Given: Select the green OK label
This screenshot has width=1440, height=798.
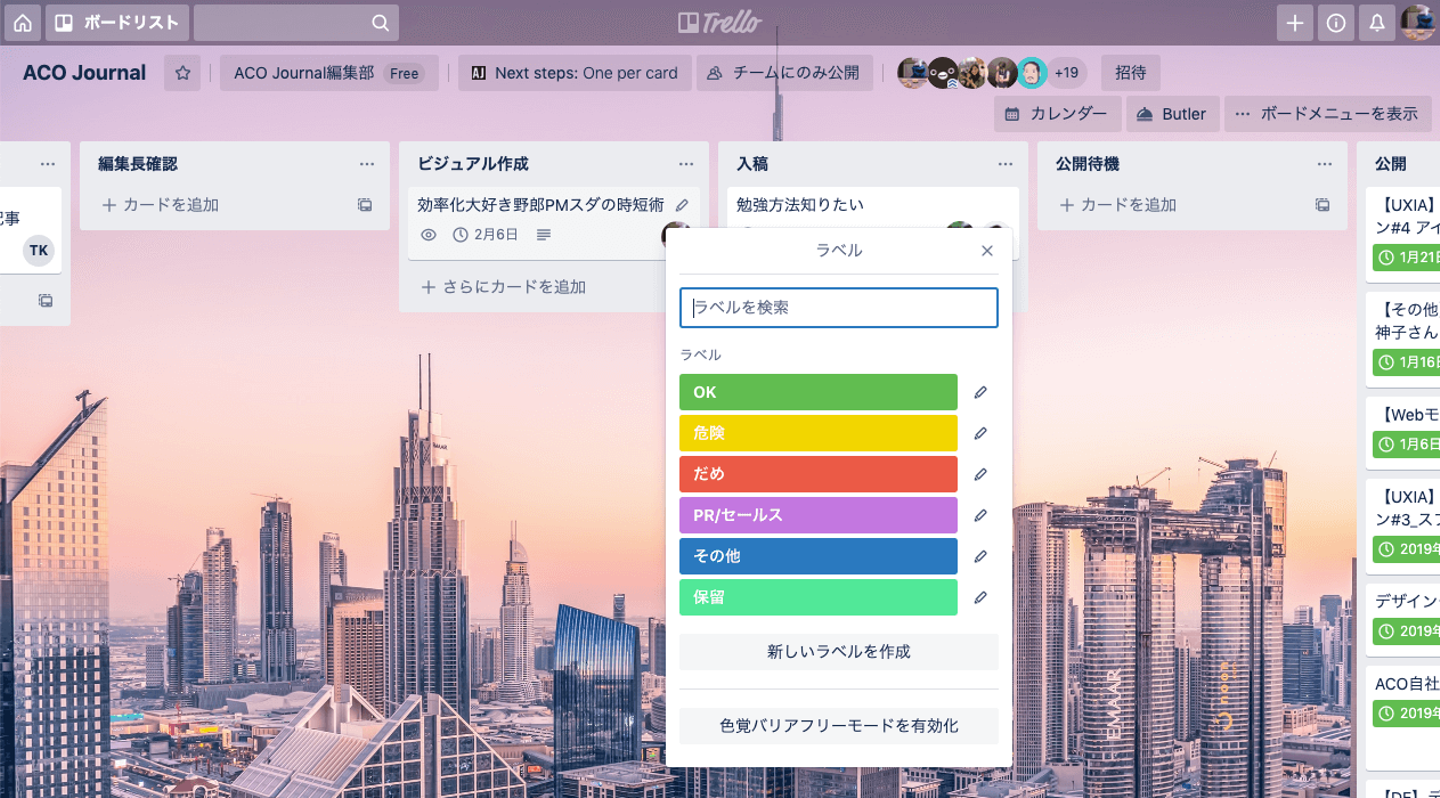Looking at the screenshot, I should pos(818,392).
